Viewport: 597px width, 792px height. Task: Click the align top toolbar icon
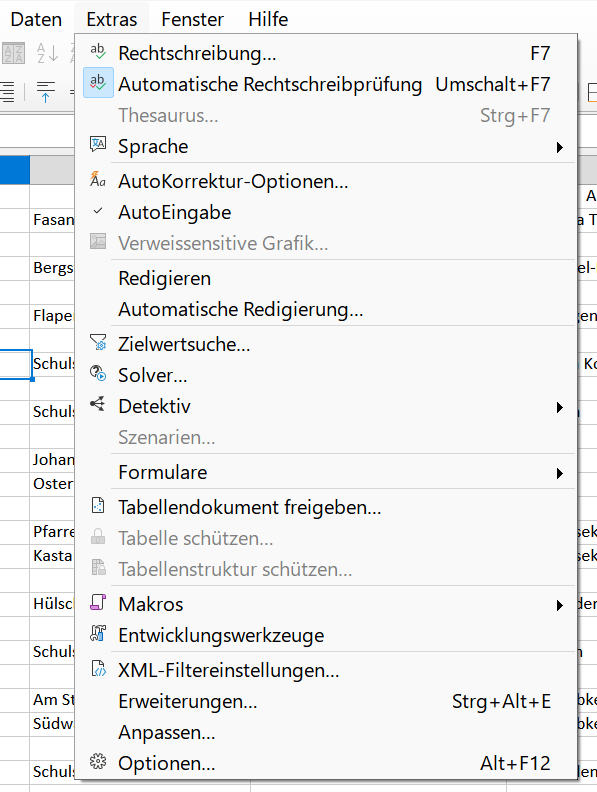point(45,92)
